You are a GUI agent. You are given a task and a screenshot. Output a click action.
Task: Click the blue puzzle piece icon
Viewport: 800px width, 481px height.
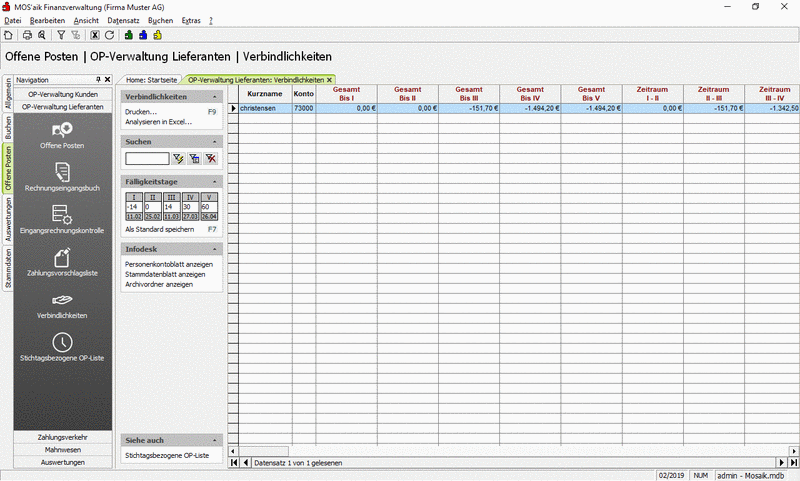click(143, 35)
